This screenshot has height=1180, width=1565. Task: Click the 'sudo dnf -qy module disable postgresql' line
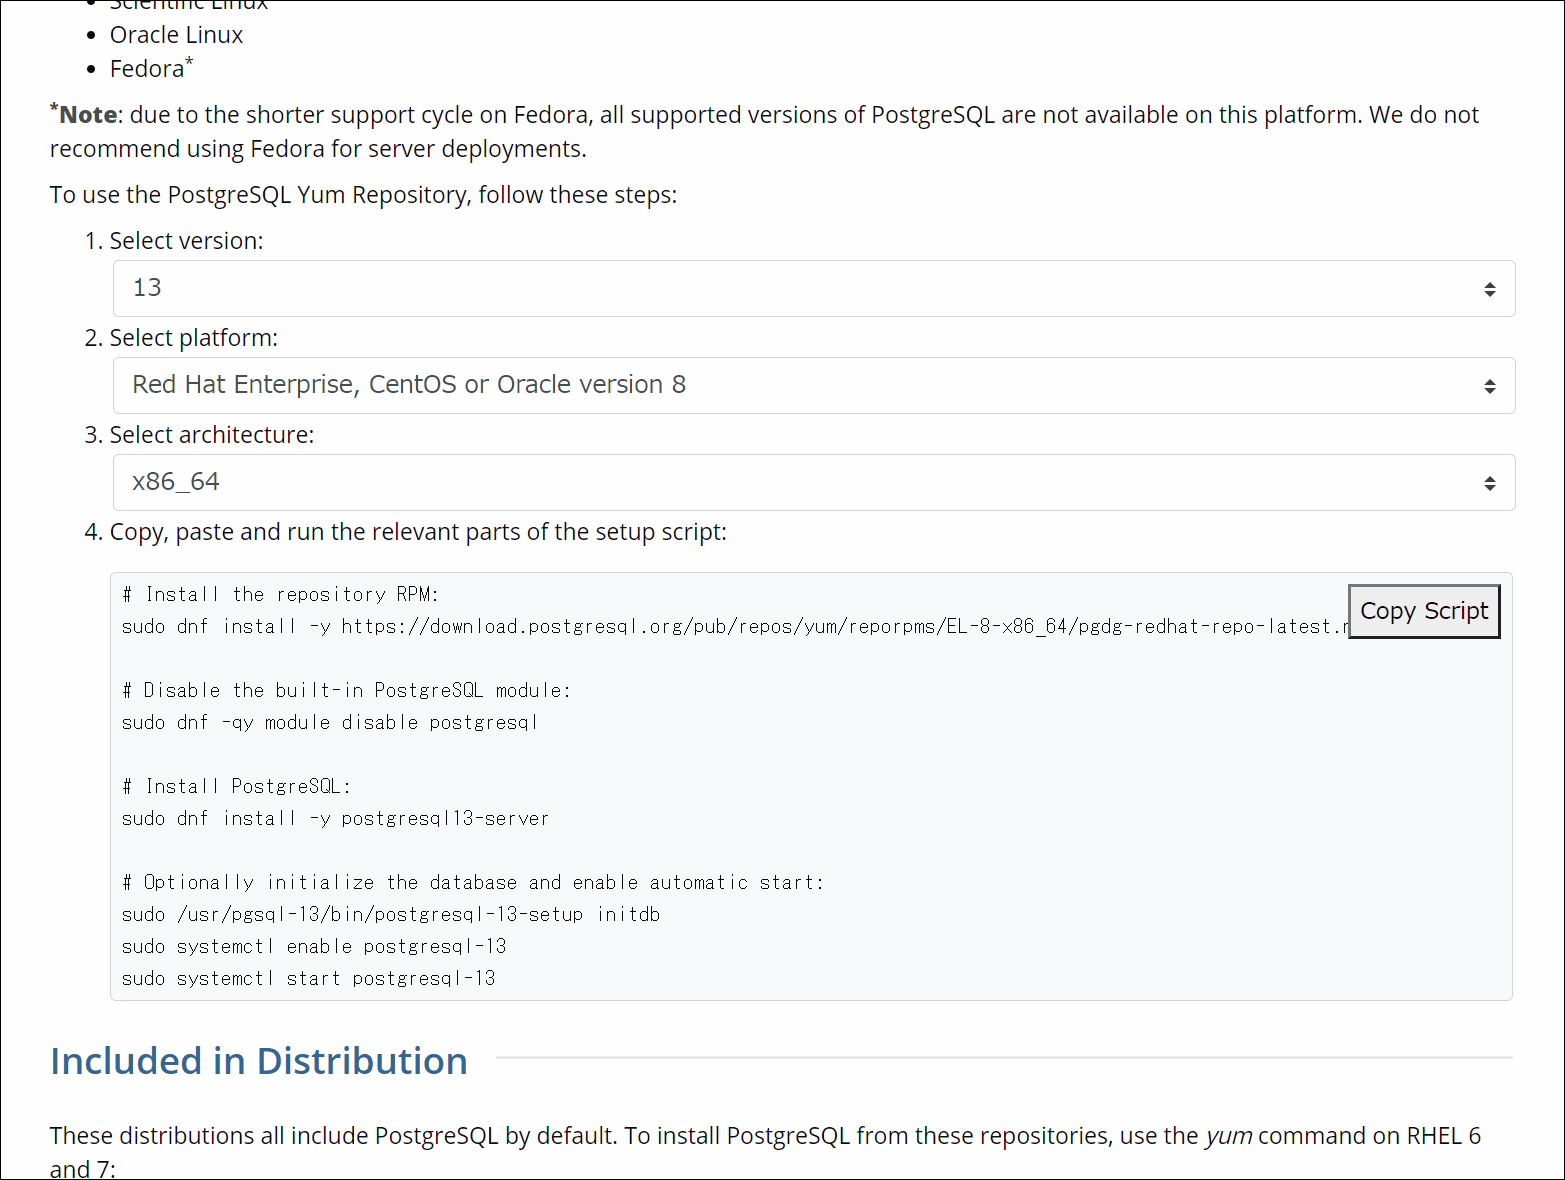point(330,722)
